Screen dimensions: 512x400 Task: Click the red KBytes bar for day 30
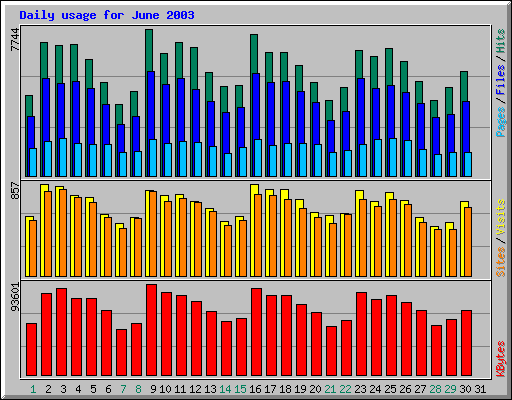(x=467, y=343)
